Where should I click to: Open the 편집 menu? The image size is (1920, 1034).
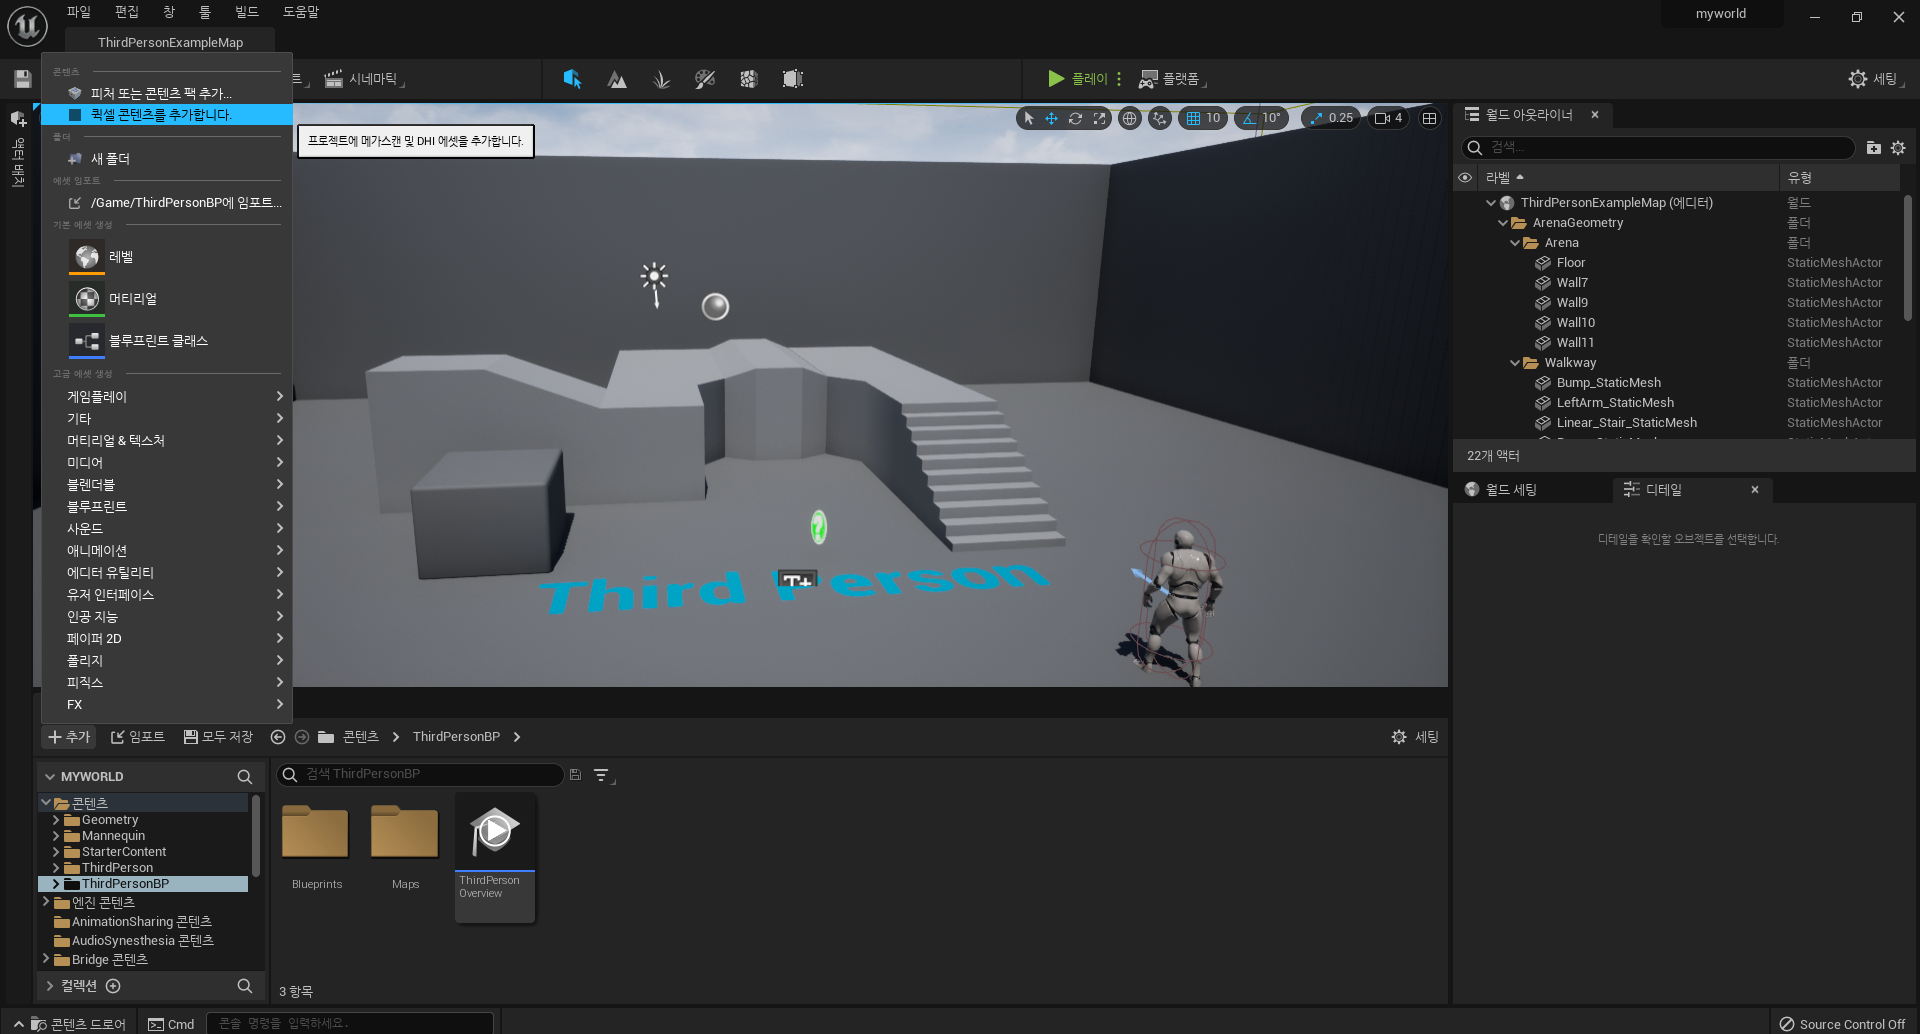[x=126, y=12]
